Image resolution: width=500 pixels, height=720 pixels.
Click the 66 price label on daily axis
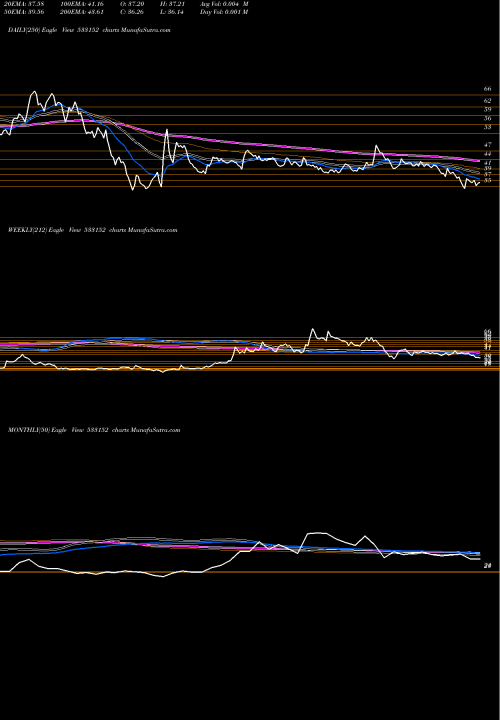tap(488, 89)
